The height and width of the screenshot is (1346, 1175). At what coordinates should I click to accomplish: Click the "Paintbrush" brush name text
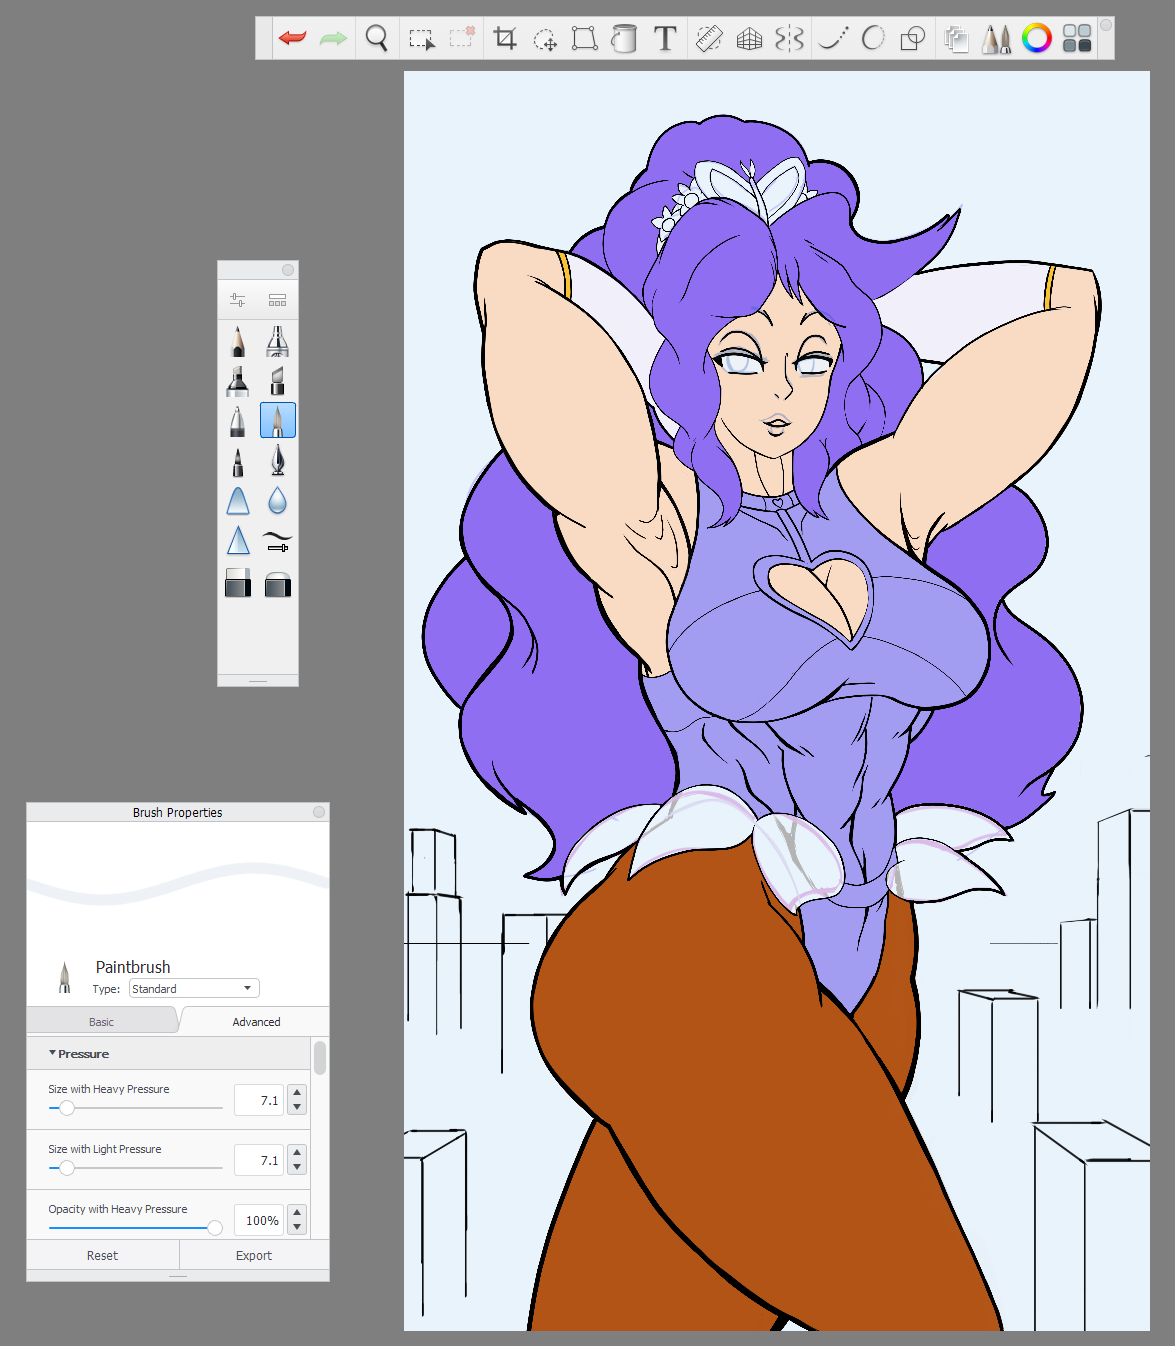point(133,967)
